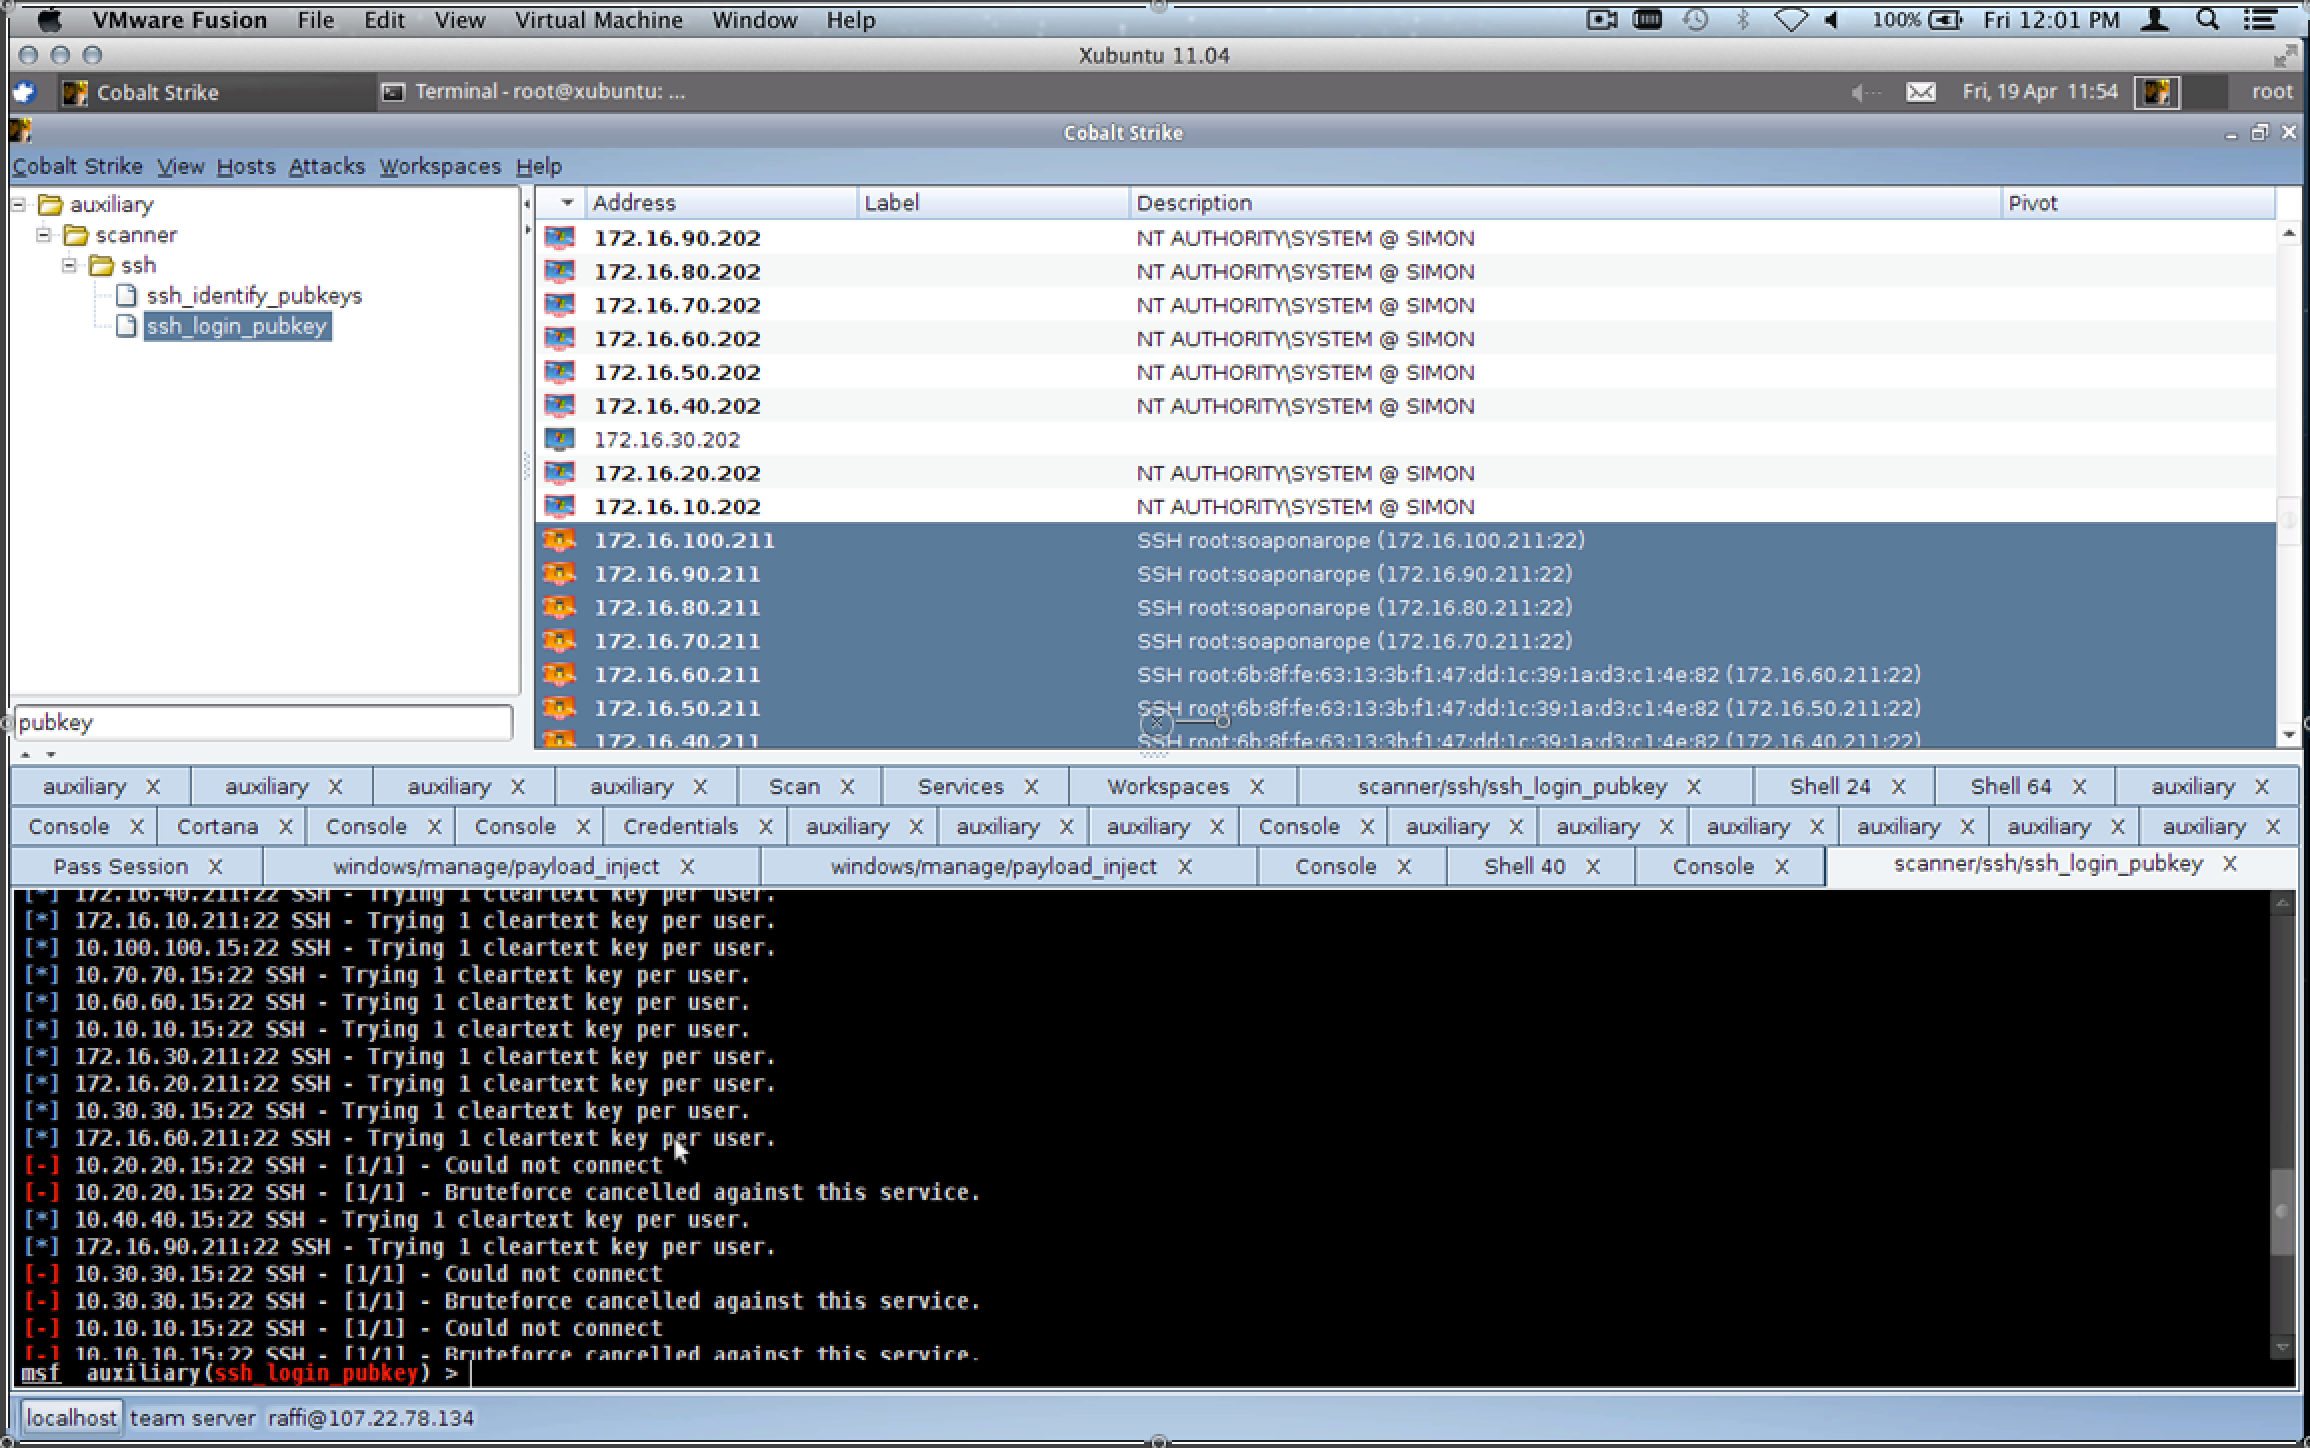Click the Terminal taskbar icon

(x=394, y=92)
